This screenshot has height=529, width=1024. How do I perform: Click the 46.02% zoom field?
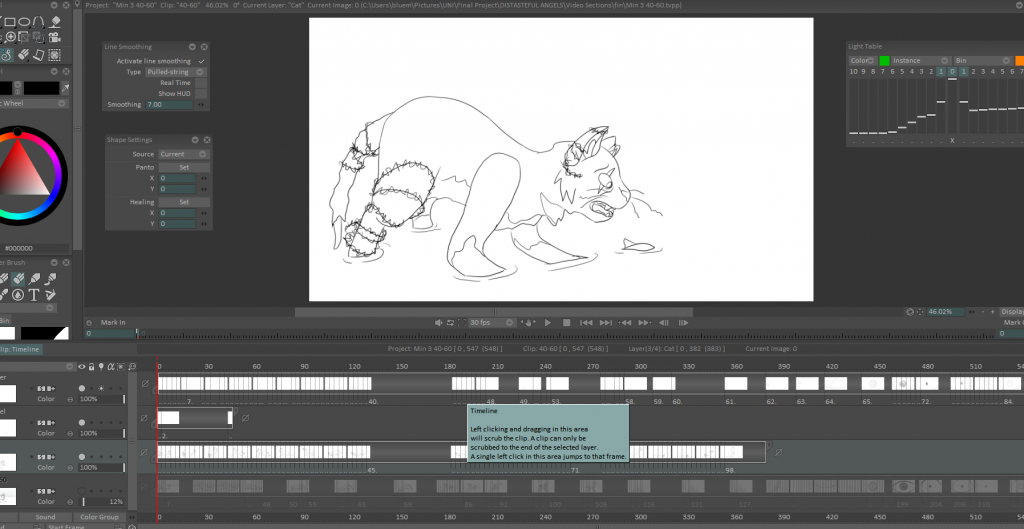coord(946,312)
